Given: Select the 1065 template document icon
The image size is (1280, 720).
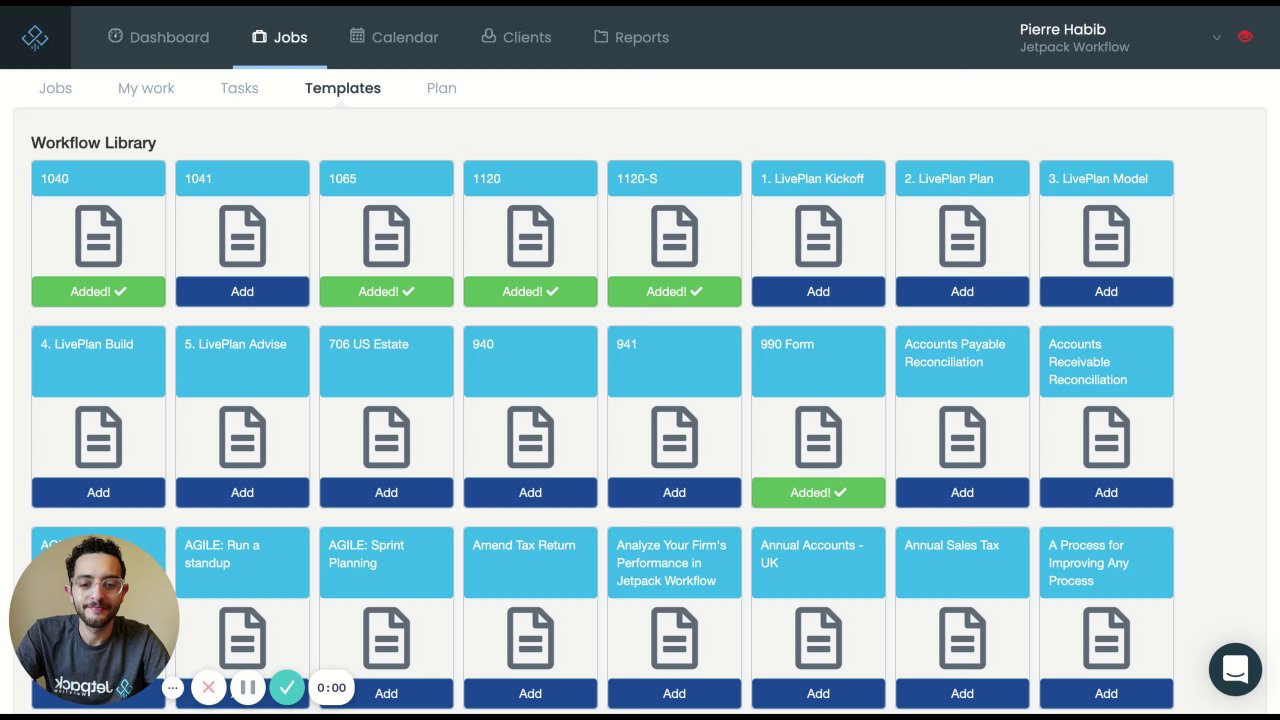Looking at the screenshot, I should pyautogui.click(x=386, y=236).
